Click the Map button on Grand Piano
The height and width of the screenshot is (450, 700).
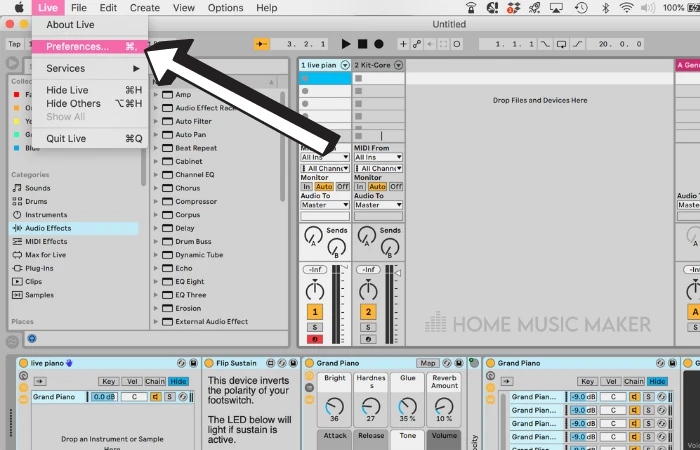click(x=427, y=363)
